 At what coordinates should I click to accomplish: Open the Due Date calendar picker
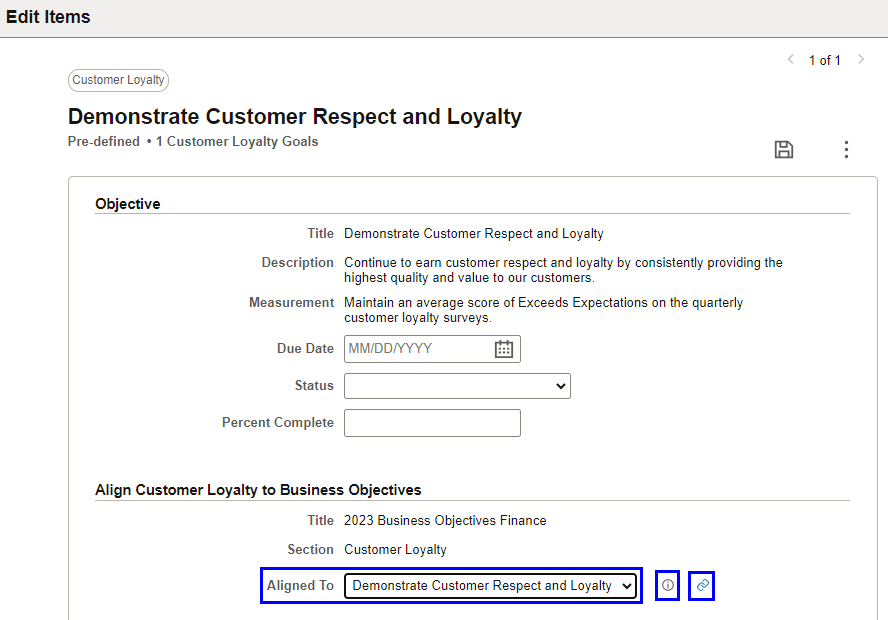click(x=505, y=348)
